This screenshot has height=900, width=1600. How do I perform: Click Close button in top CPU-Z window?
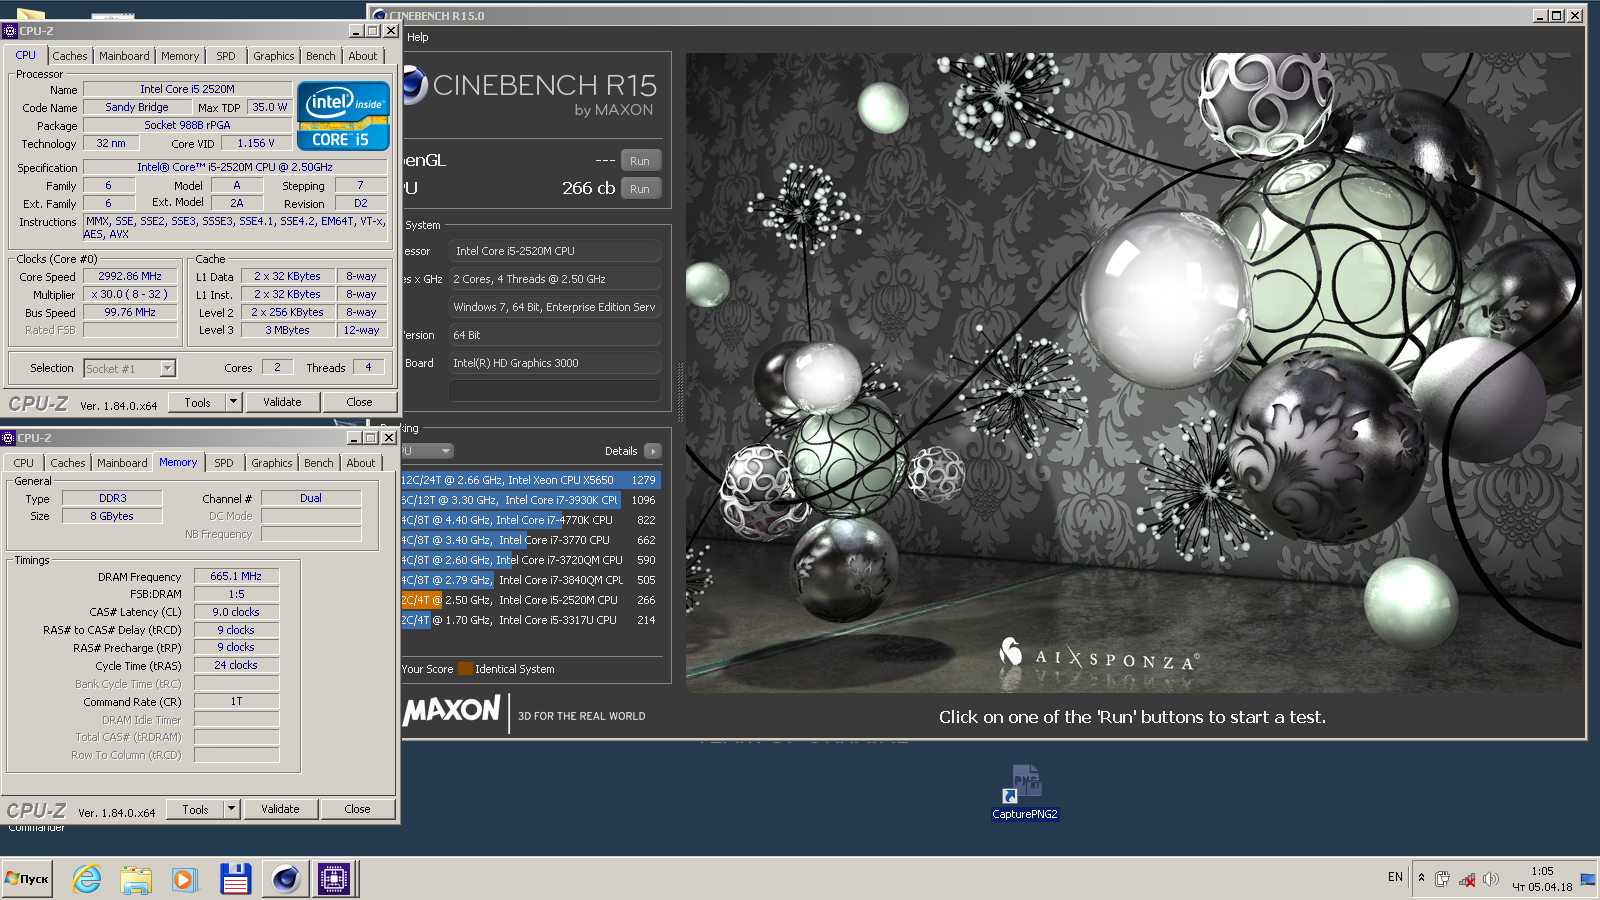point(359,402)
